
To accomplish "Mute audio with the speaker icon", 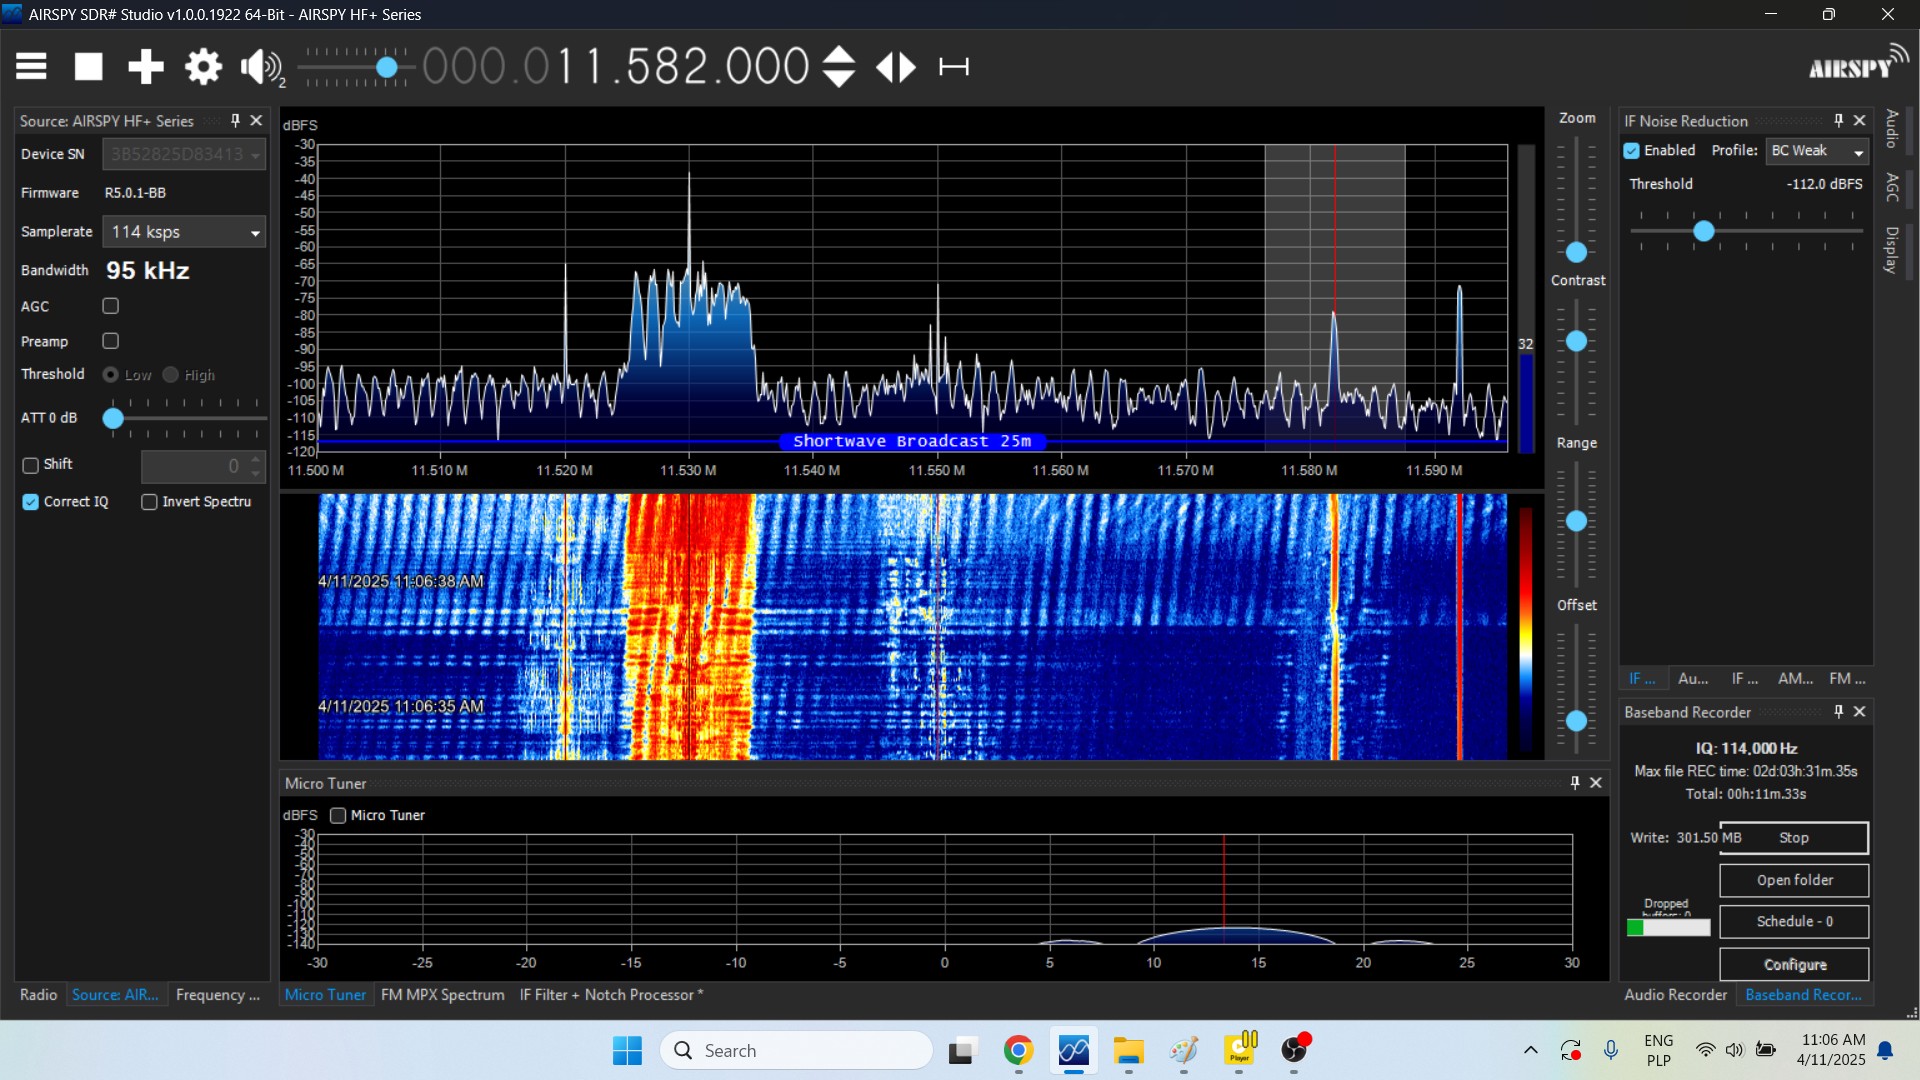I will click(261, 67).
